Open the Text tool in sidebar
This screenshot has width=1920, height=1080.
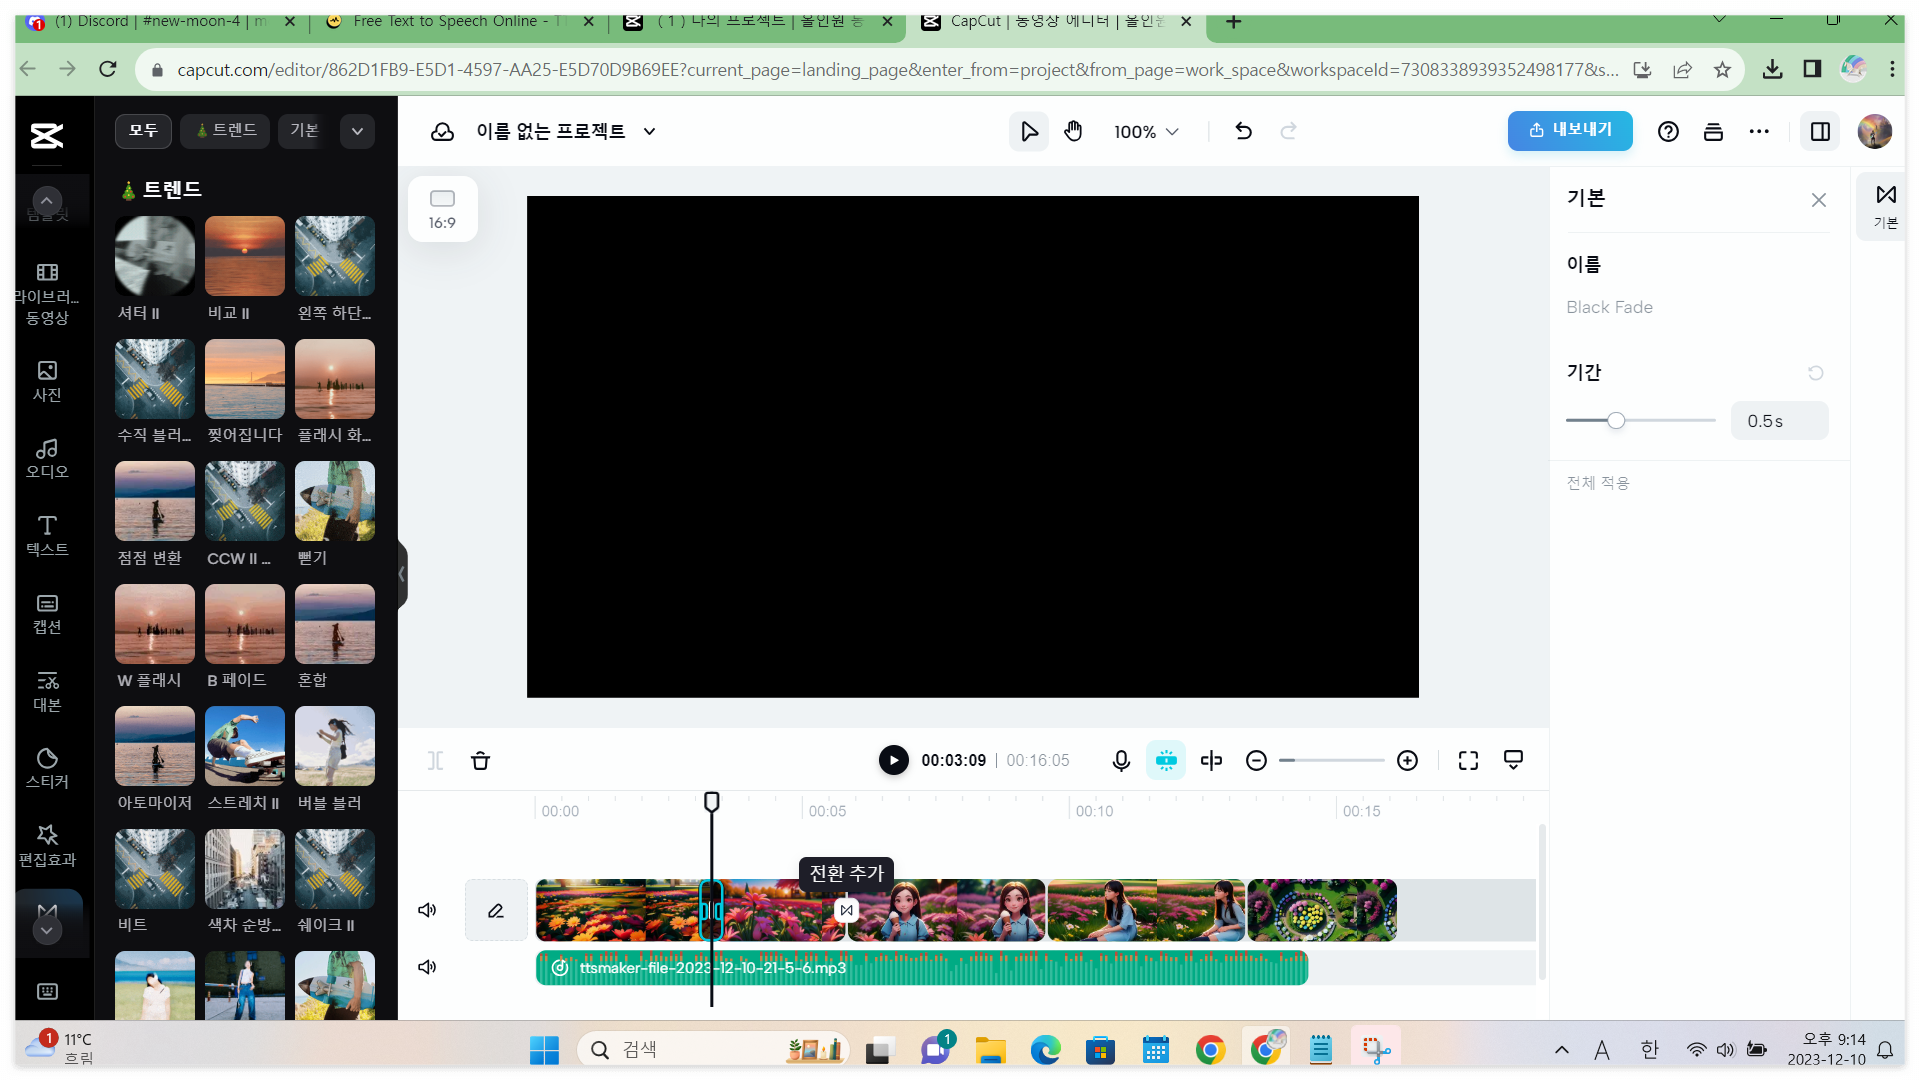coord(47,535)
